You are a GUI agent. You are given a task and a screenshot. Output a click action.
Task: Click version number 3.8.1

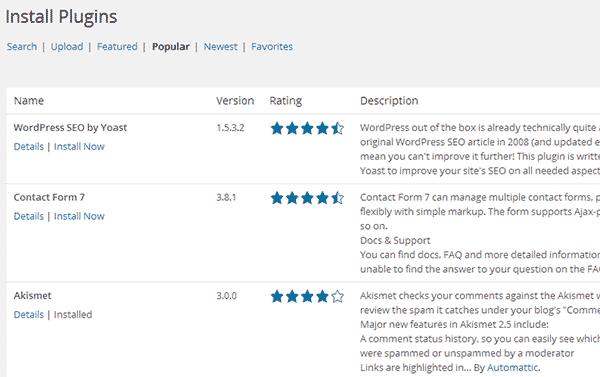[x=226, y=197]
